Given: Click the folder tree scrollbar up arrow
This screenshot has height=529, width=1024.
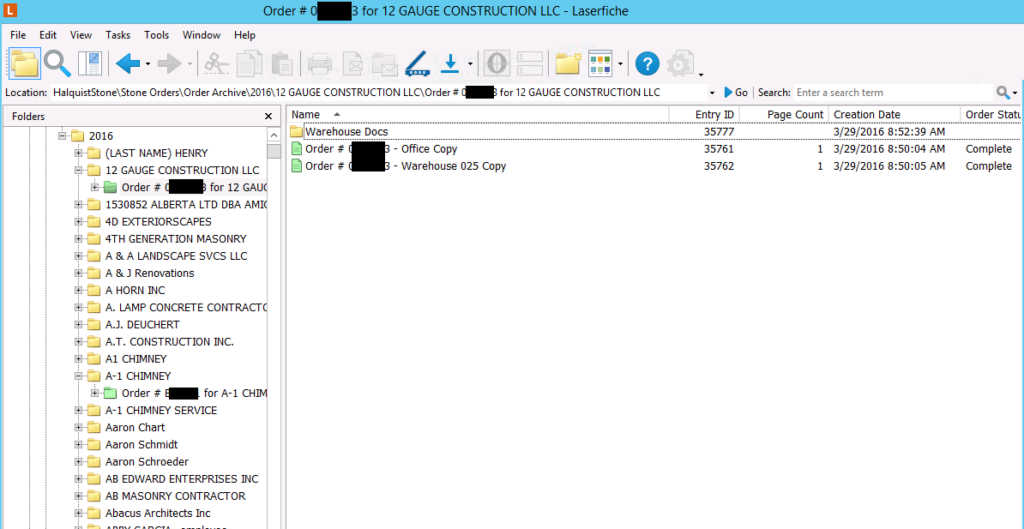Looking at the screenshot, I should [274, 134].
